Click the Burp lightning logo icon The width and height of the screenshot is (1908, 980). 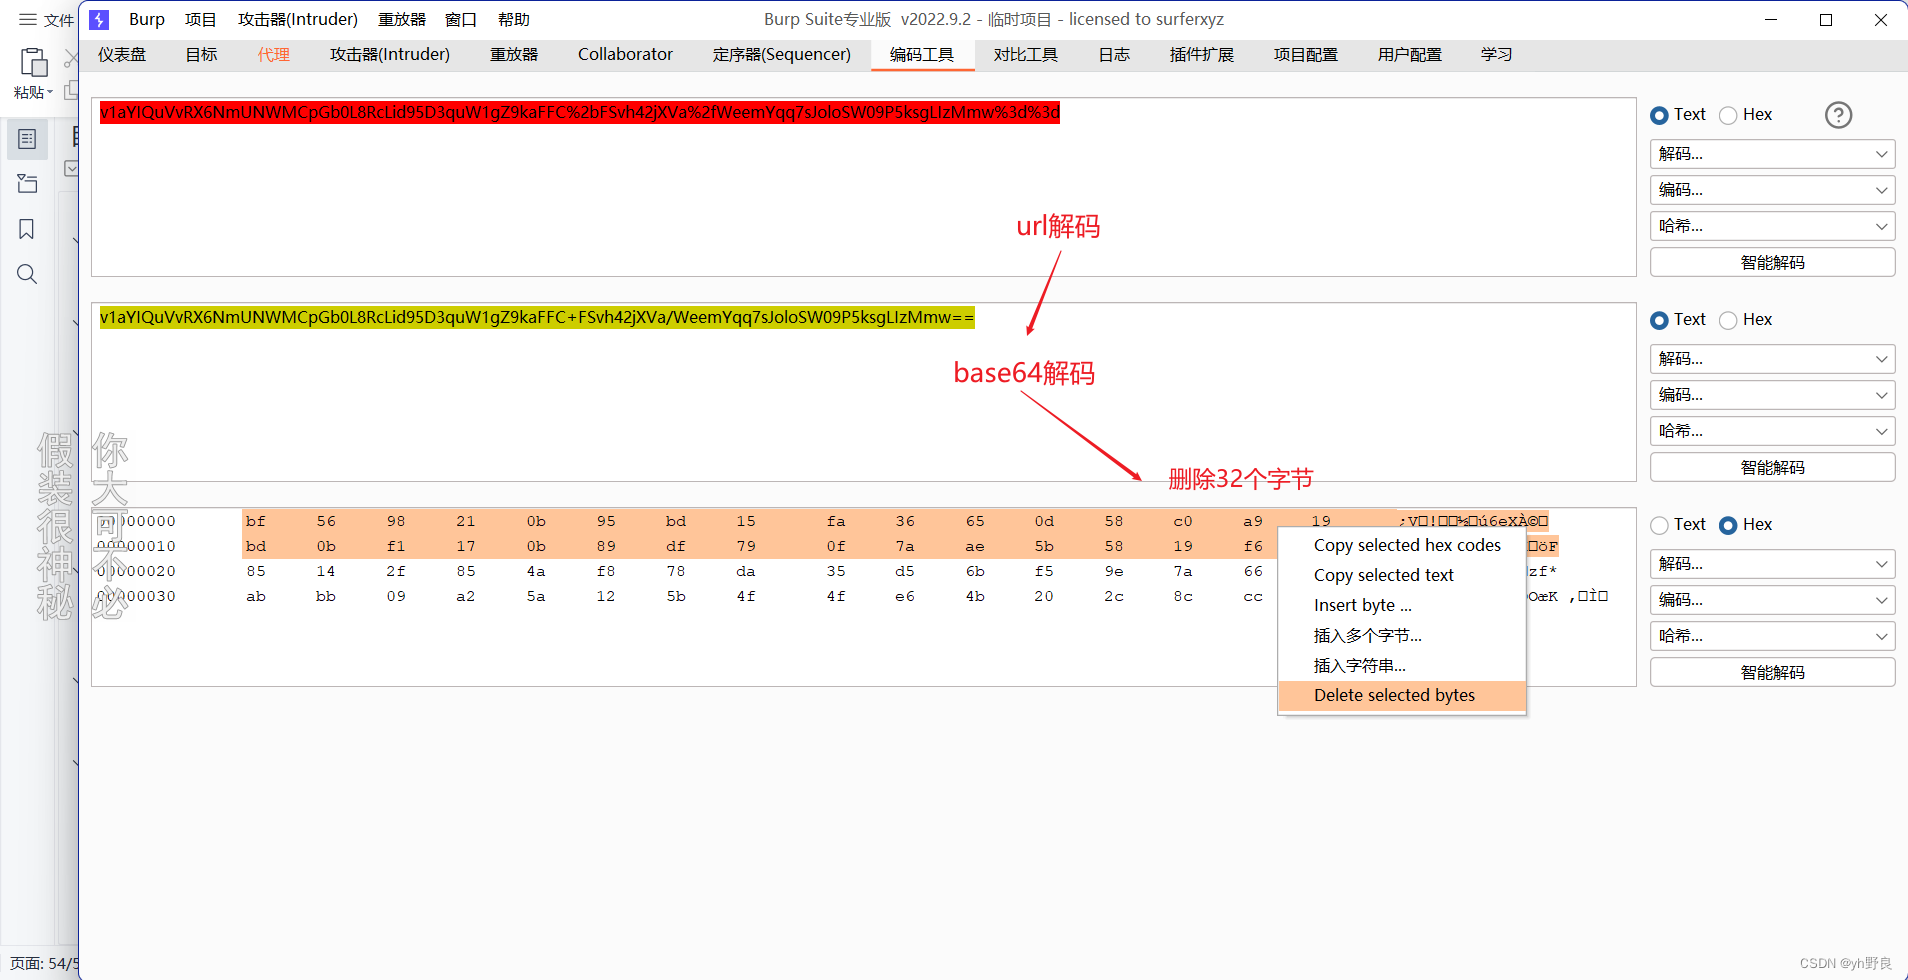click(99, 20)
